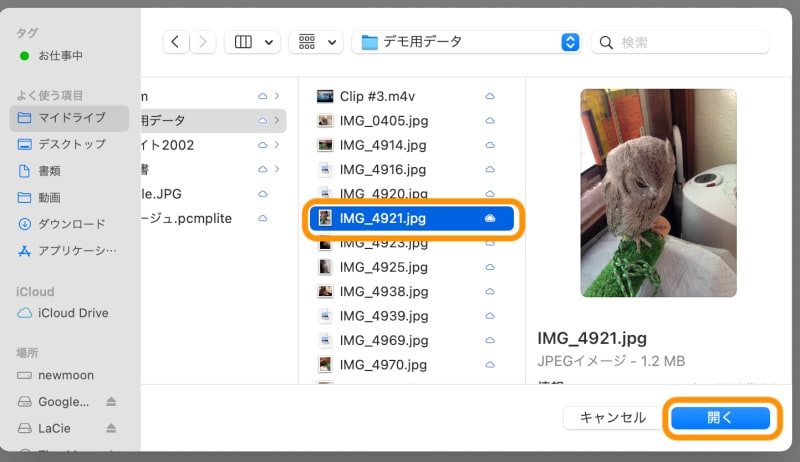Open the デモ用データ folder location popup

pos(466,42)
